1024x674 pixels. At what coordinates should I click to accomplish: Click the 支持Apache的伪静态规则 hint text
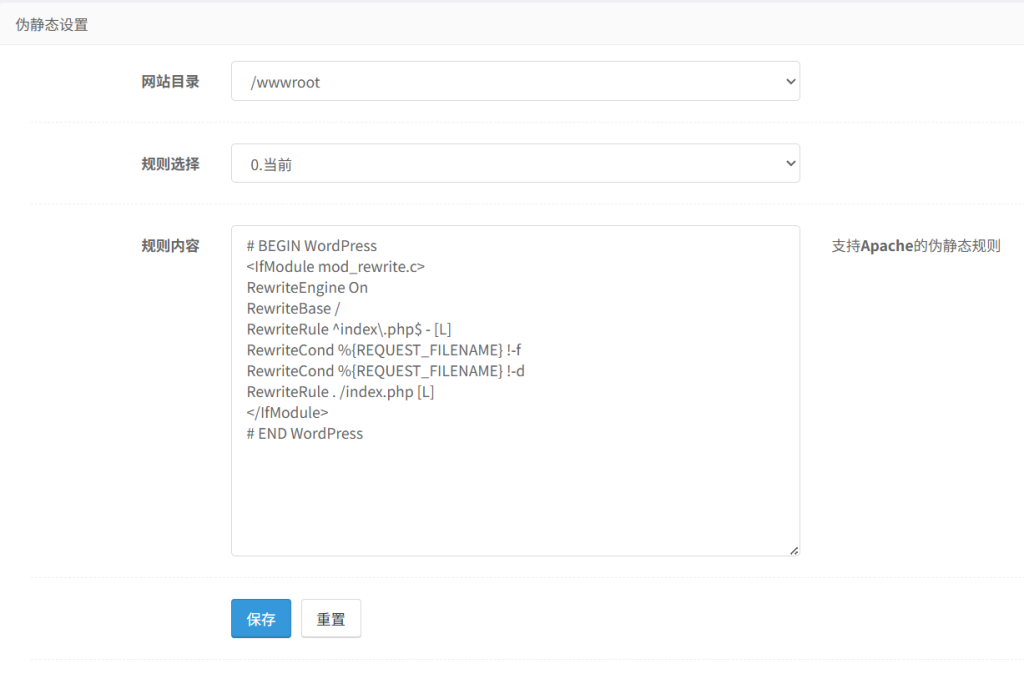[916, 246]
